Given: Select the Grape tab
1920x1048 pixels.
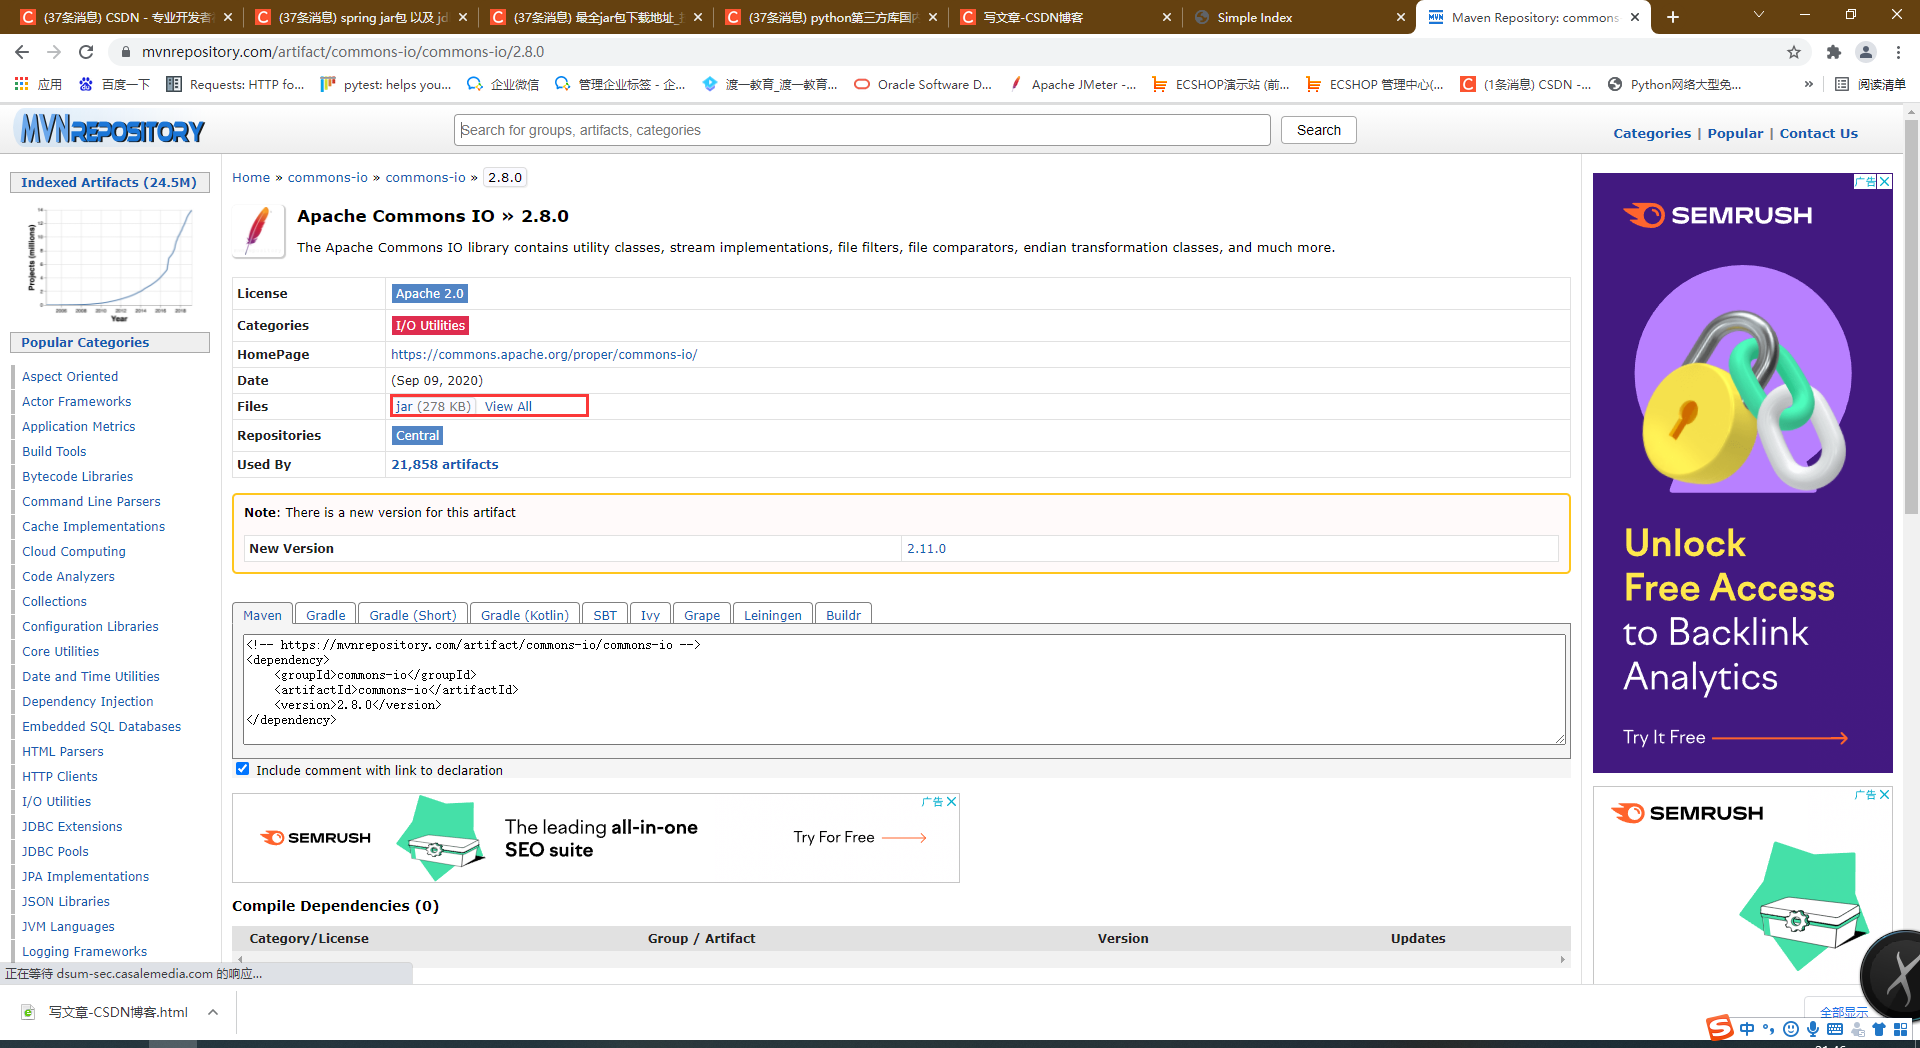Looking at the screenshot, I should [x=702, y=615].
